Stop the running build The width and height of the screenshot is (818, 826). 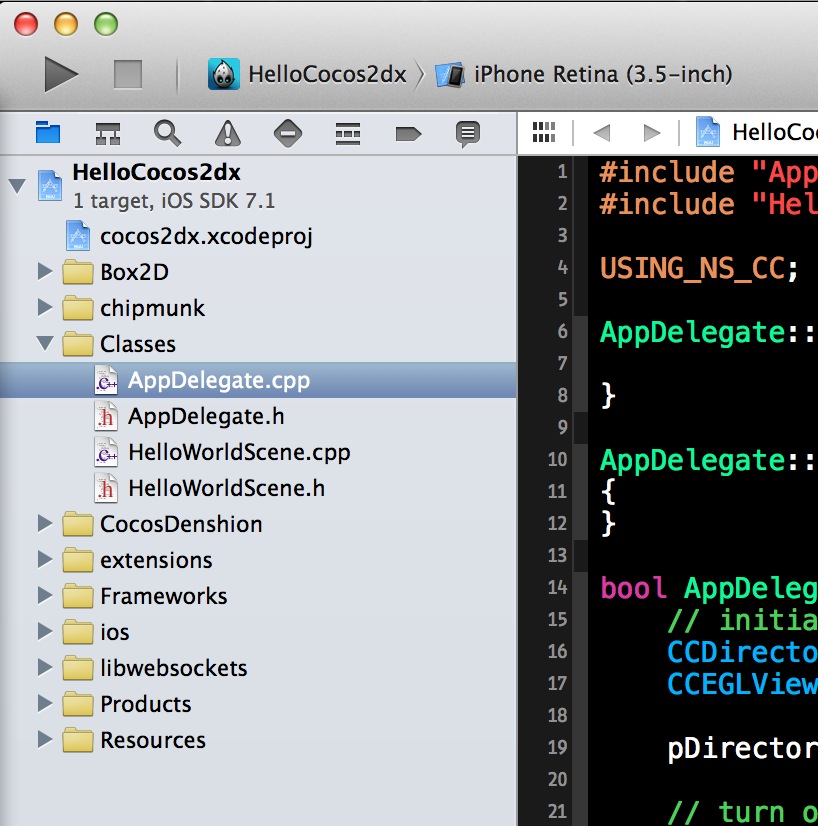coord(128,74)
